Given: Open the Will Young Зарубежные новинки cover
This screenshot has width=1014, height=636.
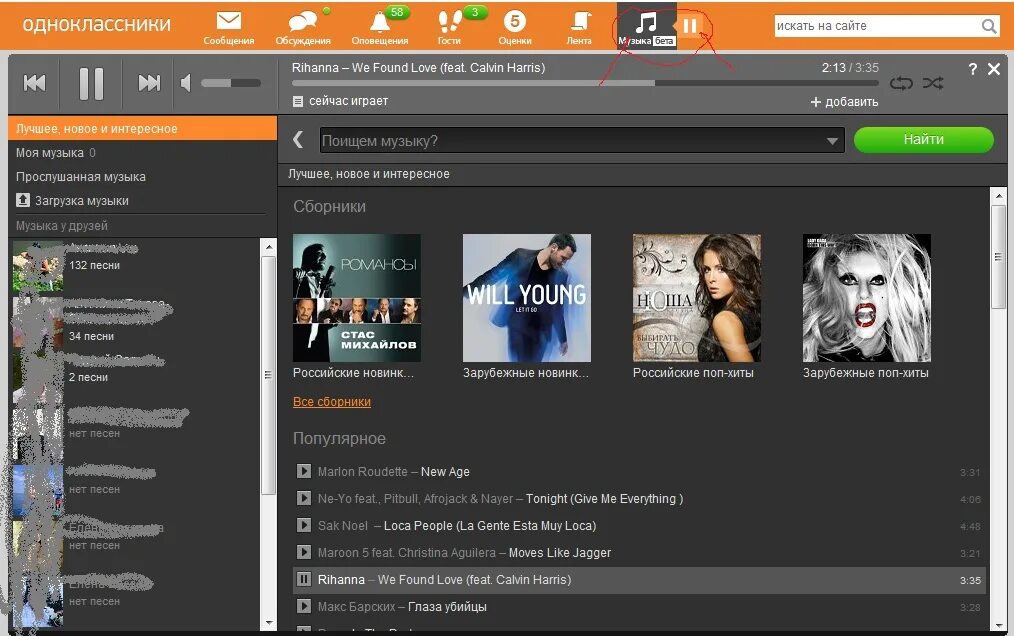Looking at the screenshot, I should pos(527,298).
